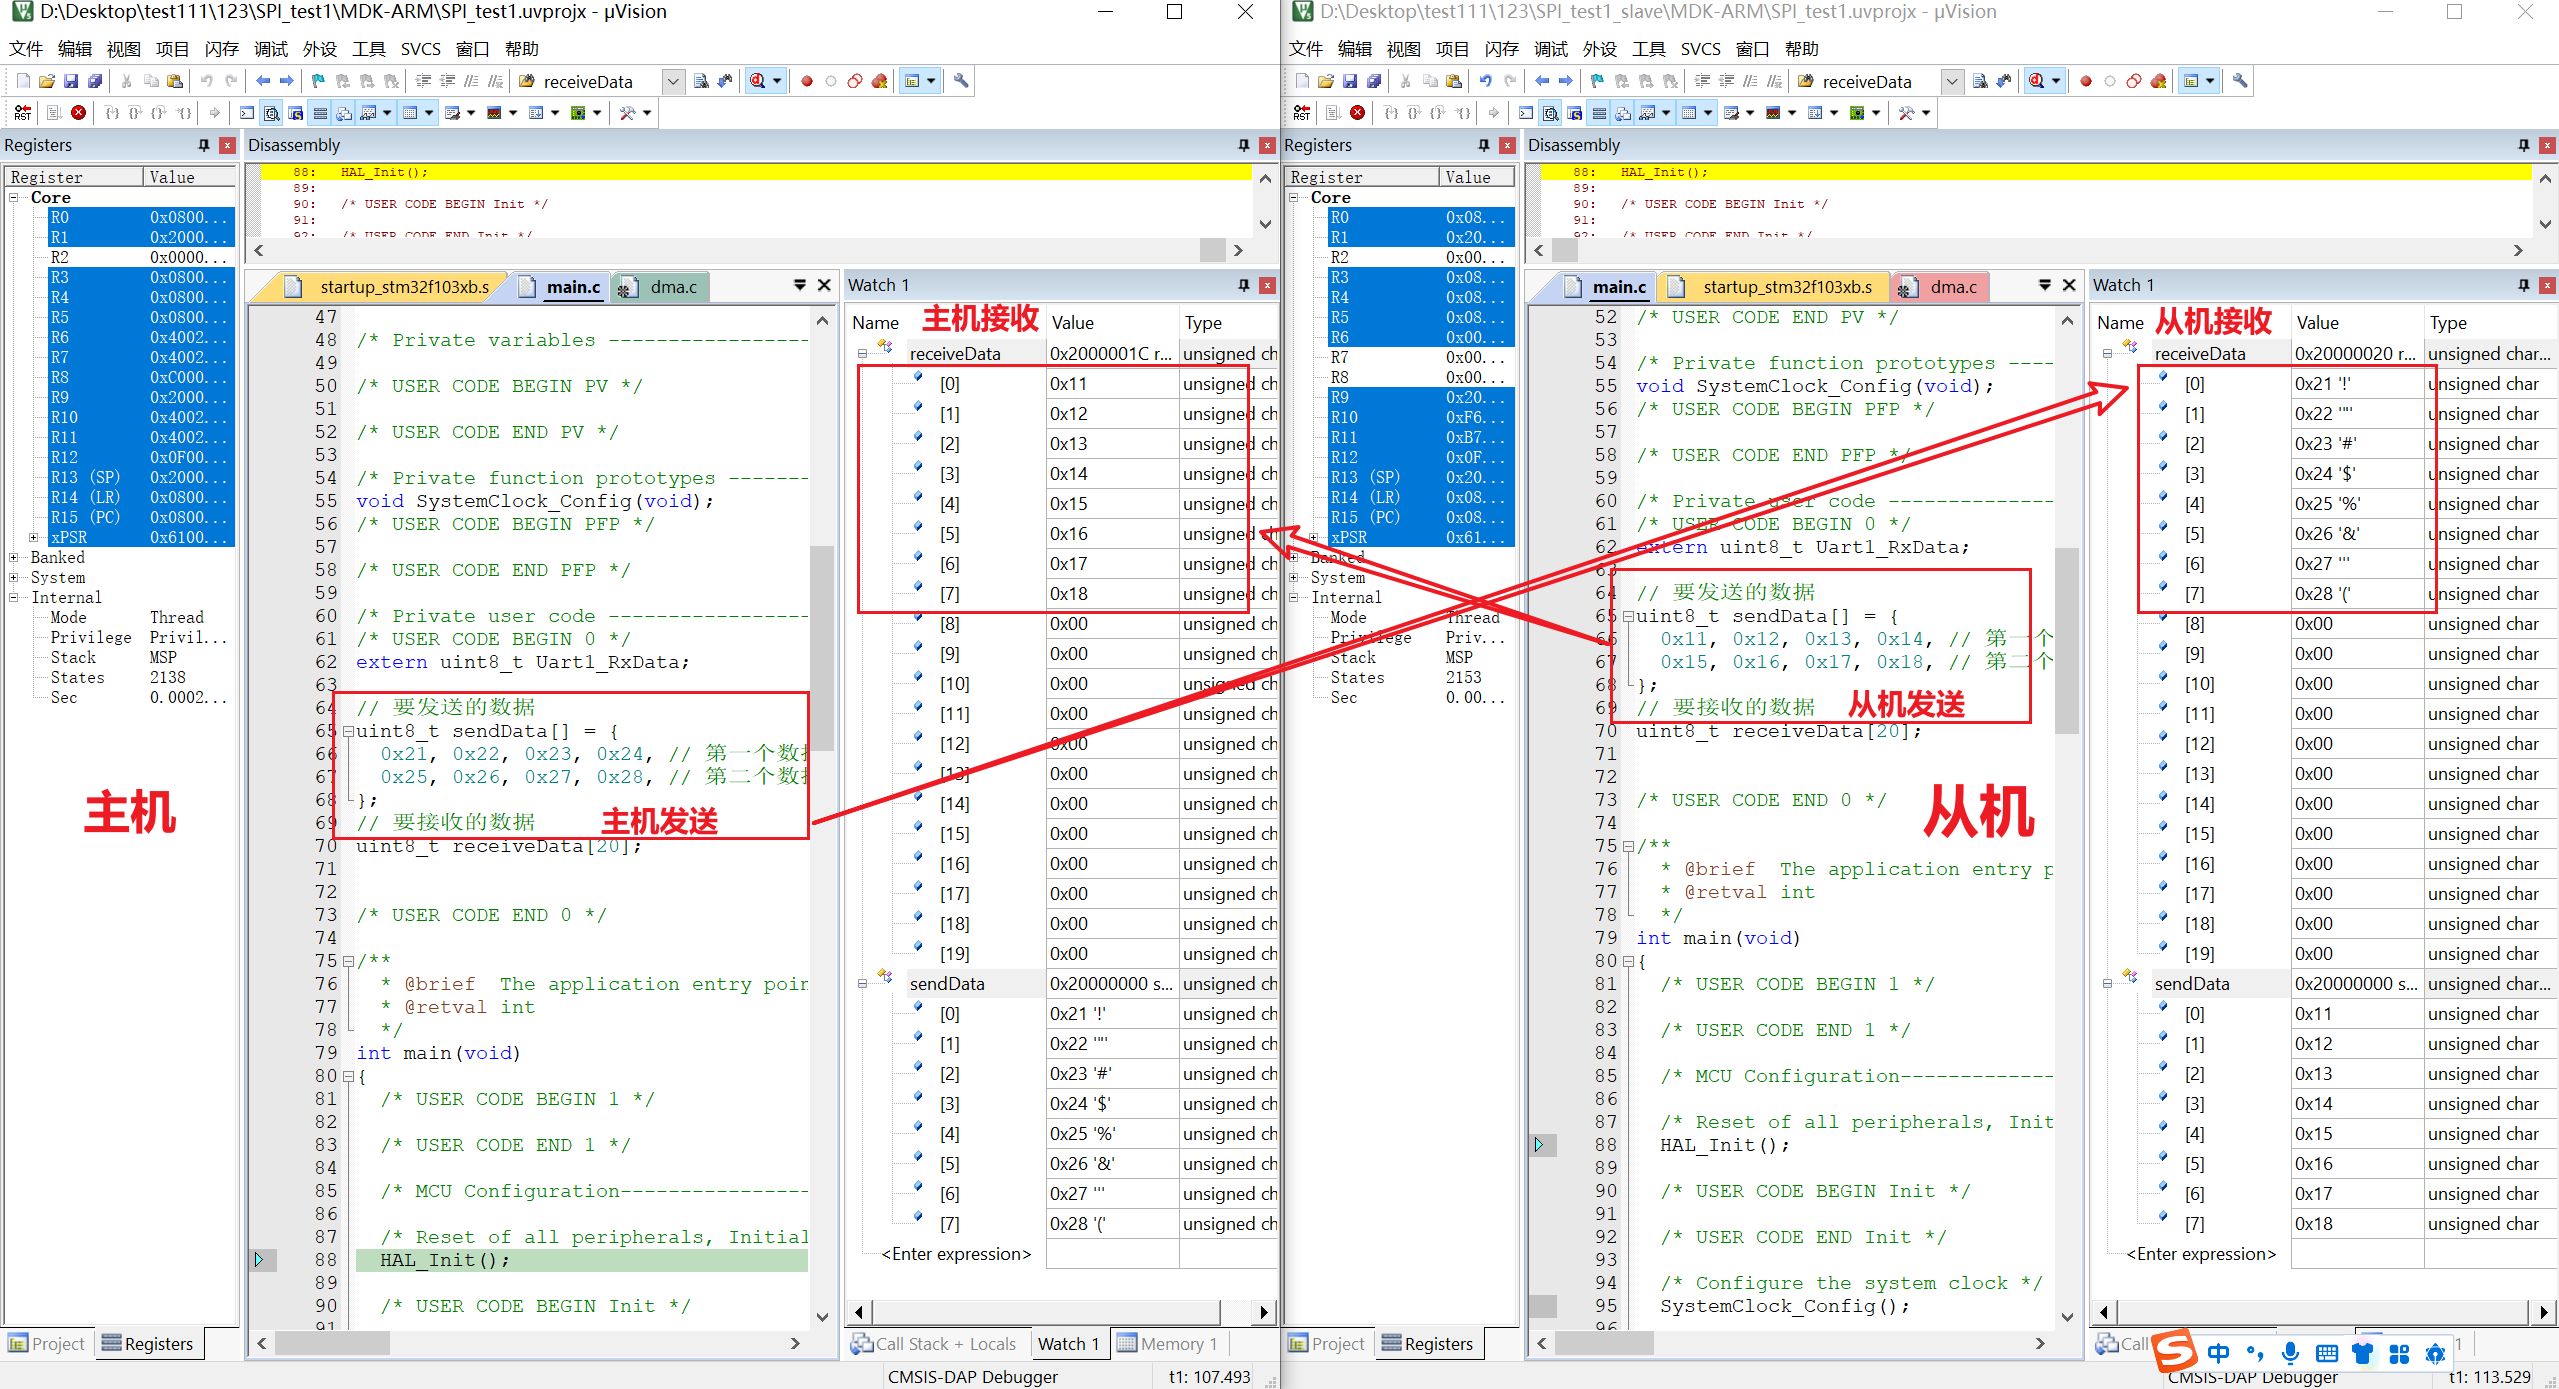Open SVCS menu in left window
Image resolution: width=2559 pixels, height=1389 pixels.
pos(420,49)
